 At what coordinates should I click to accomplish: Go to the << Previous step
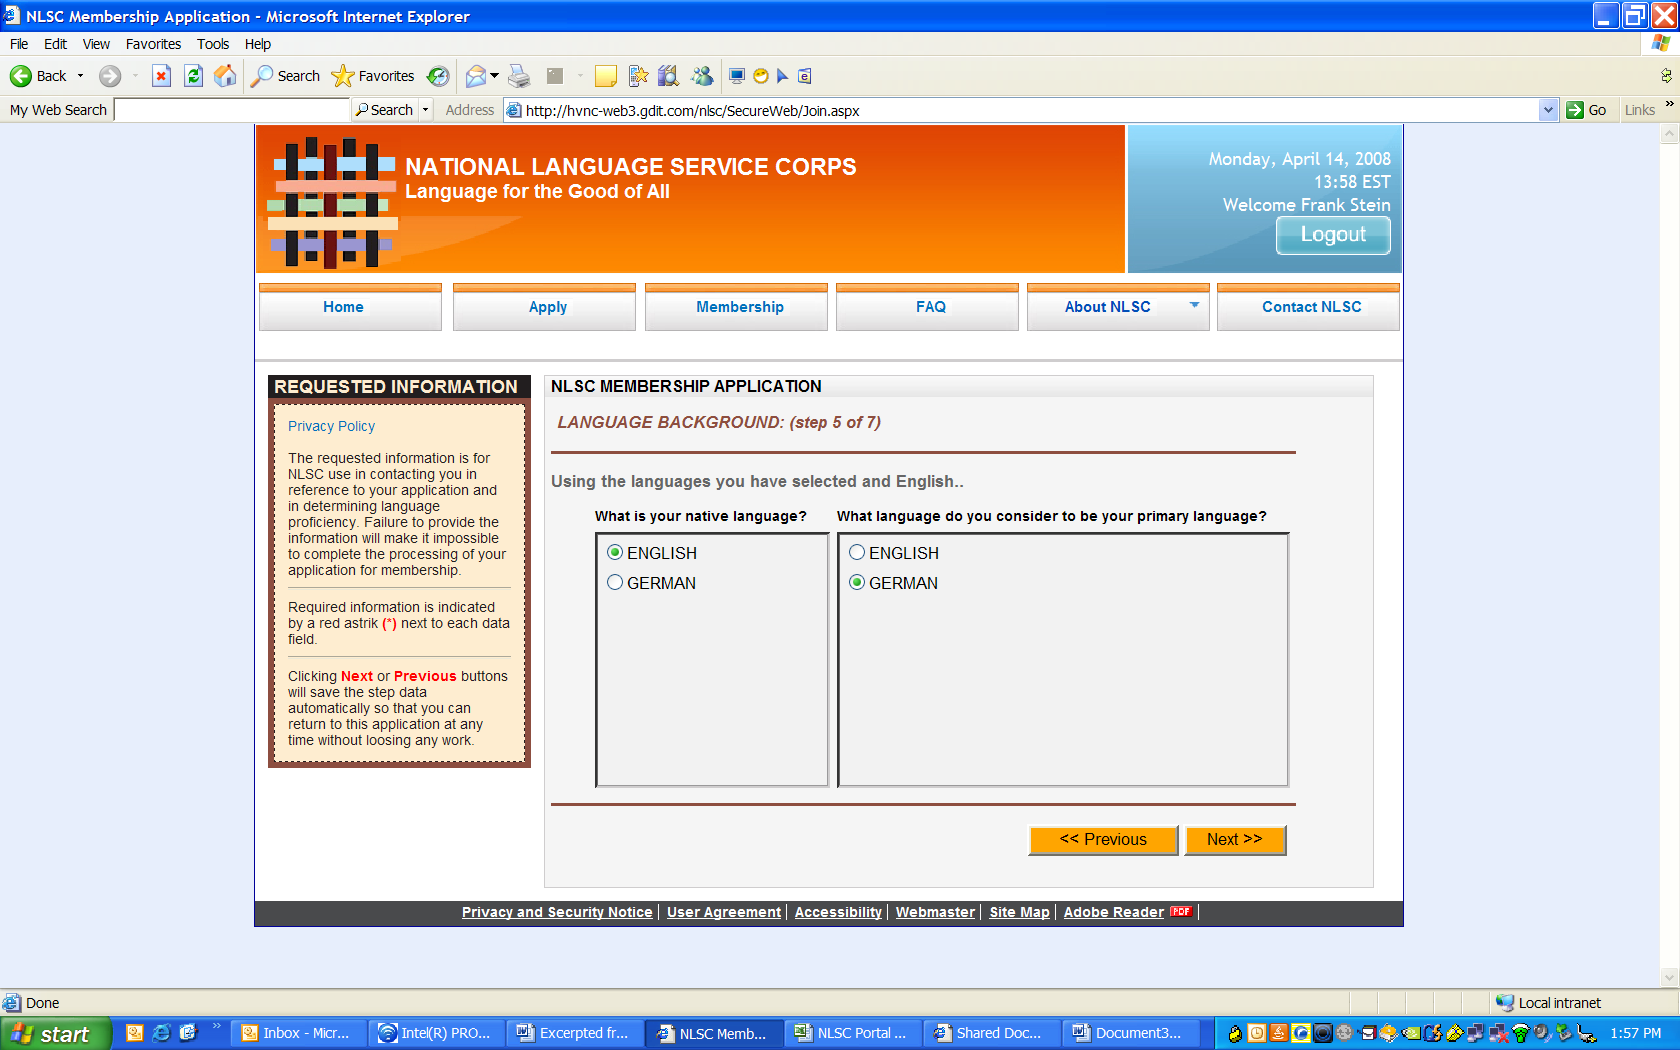1103,840
